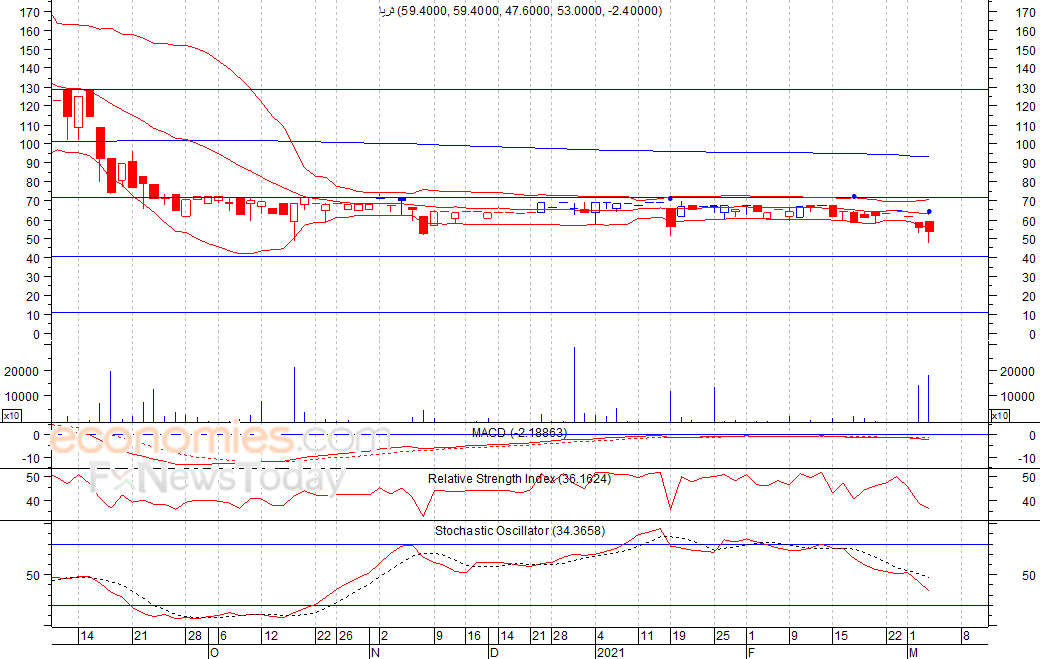1040x659 pixels.
Task: Click the 40 value on left price axis
Action: [33, 259]
